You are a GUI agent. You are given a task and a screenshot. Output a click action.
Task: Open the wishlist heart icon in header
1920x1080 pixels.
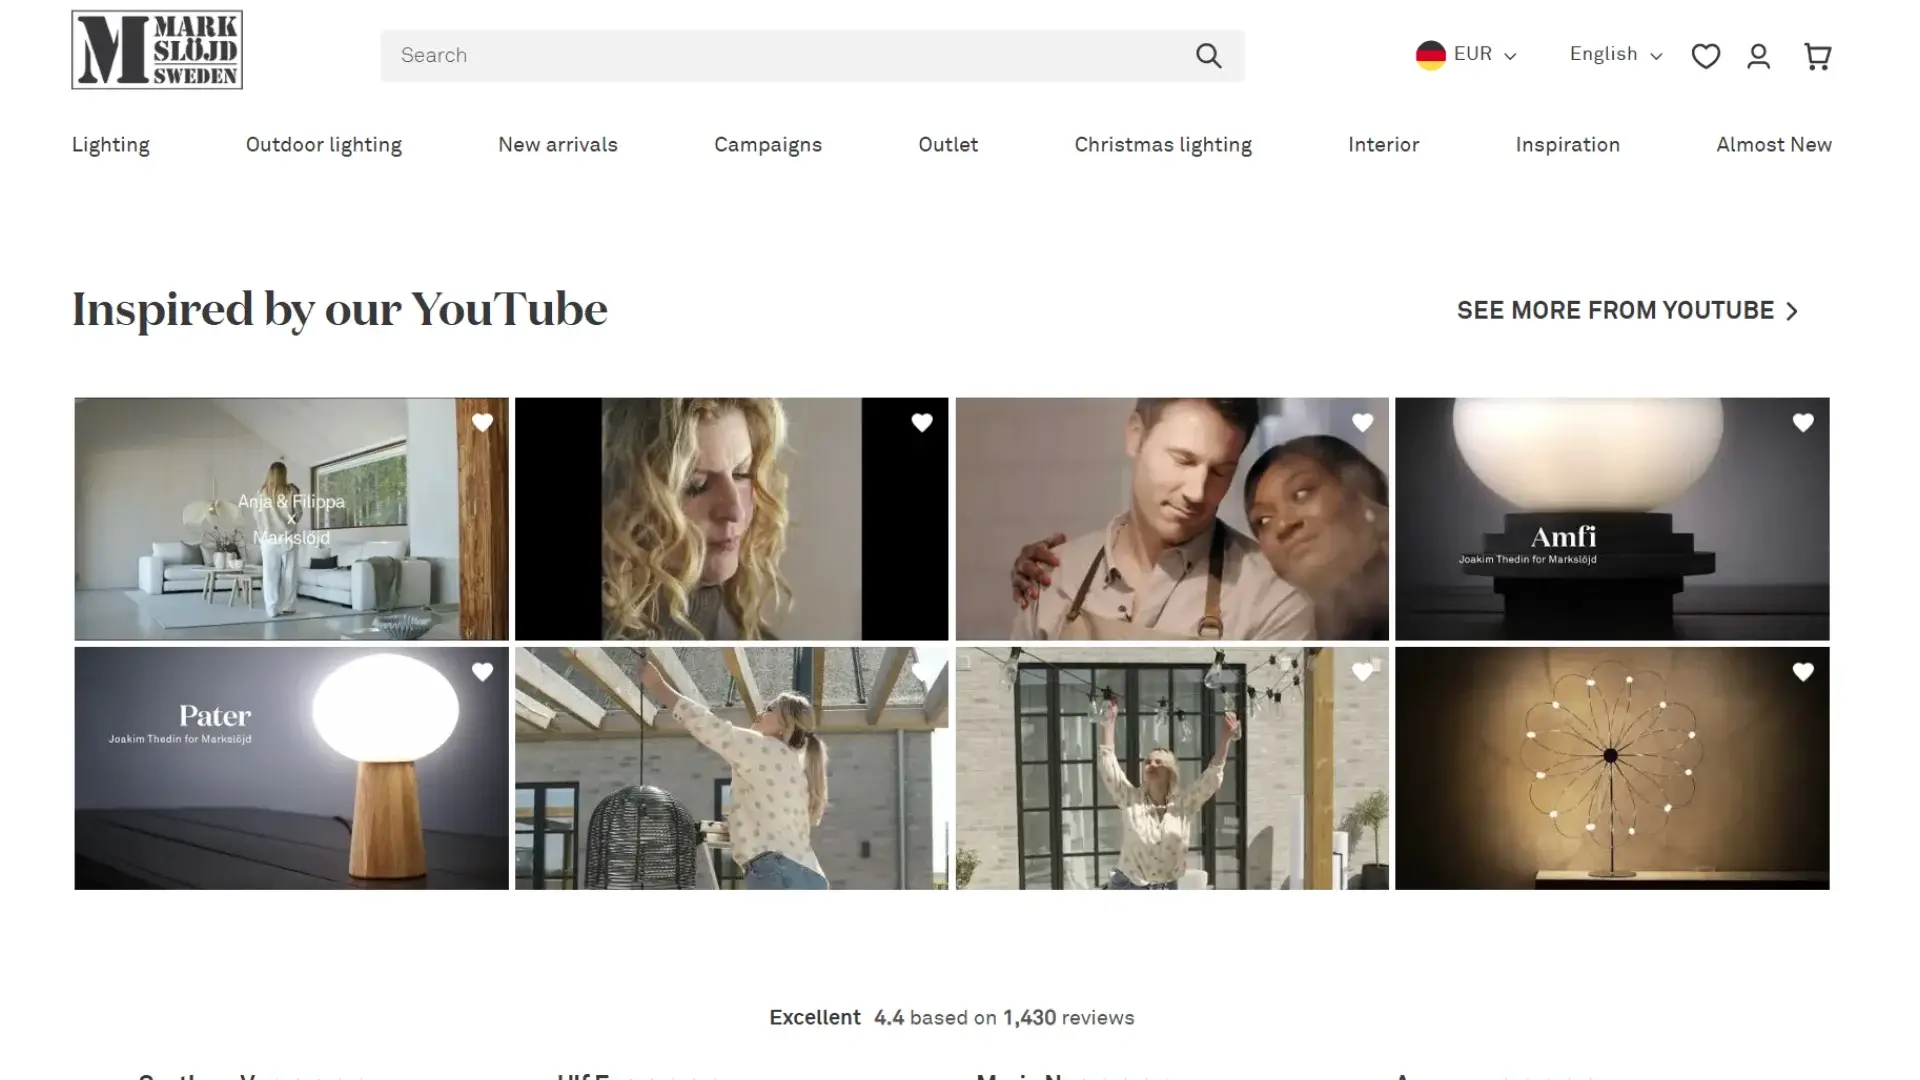coord(1705,56)
